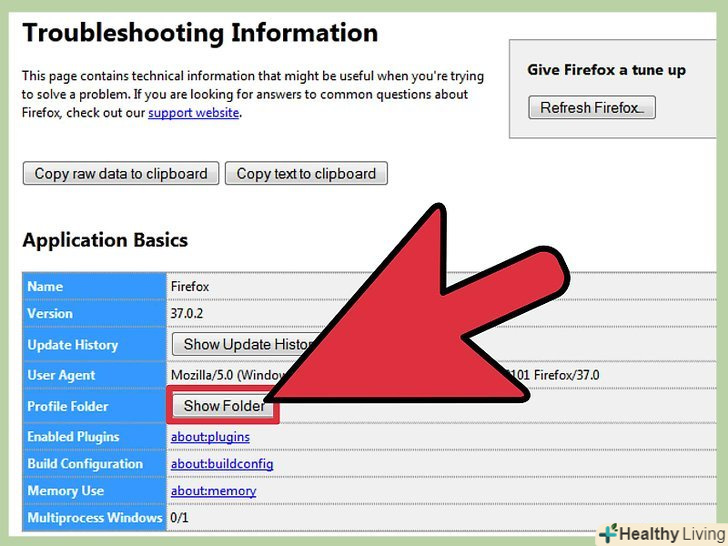Click the Profile Folder row header
Image resolution: width=728 pixels, height=546 pixels.
[x=94, y=406]
